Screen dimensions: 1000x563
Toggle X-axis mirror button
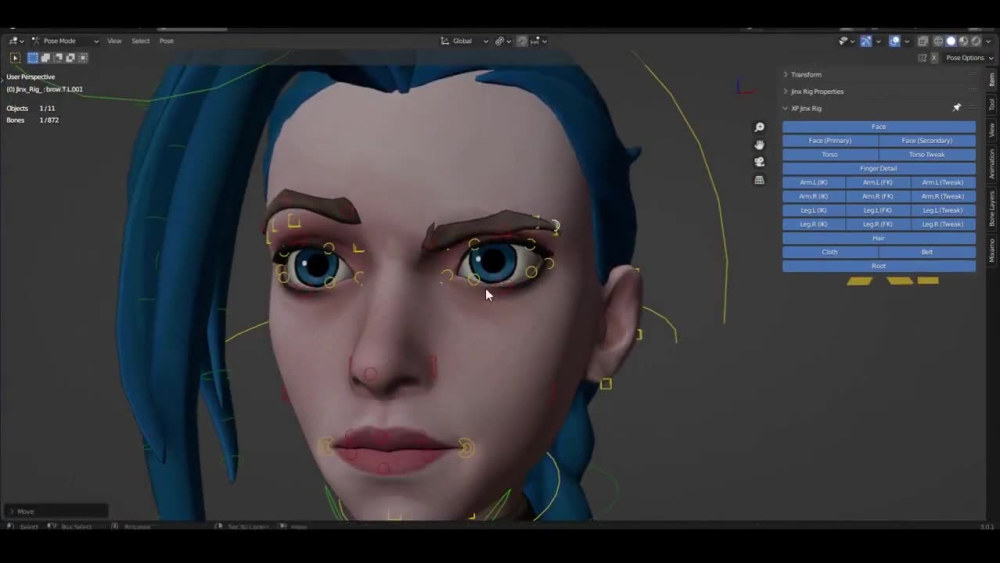[934, 58]
